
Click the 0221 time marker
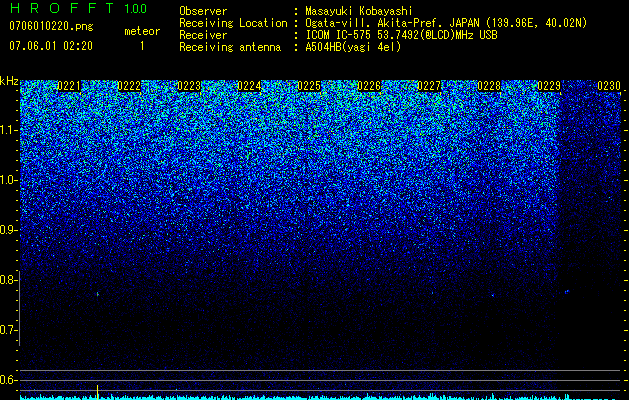pyautogui.click(x=69, y=86)
